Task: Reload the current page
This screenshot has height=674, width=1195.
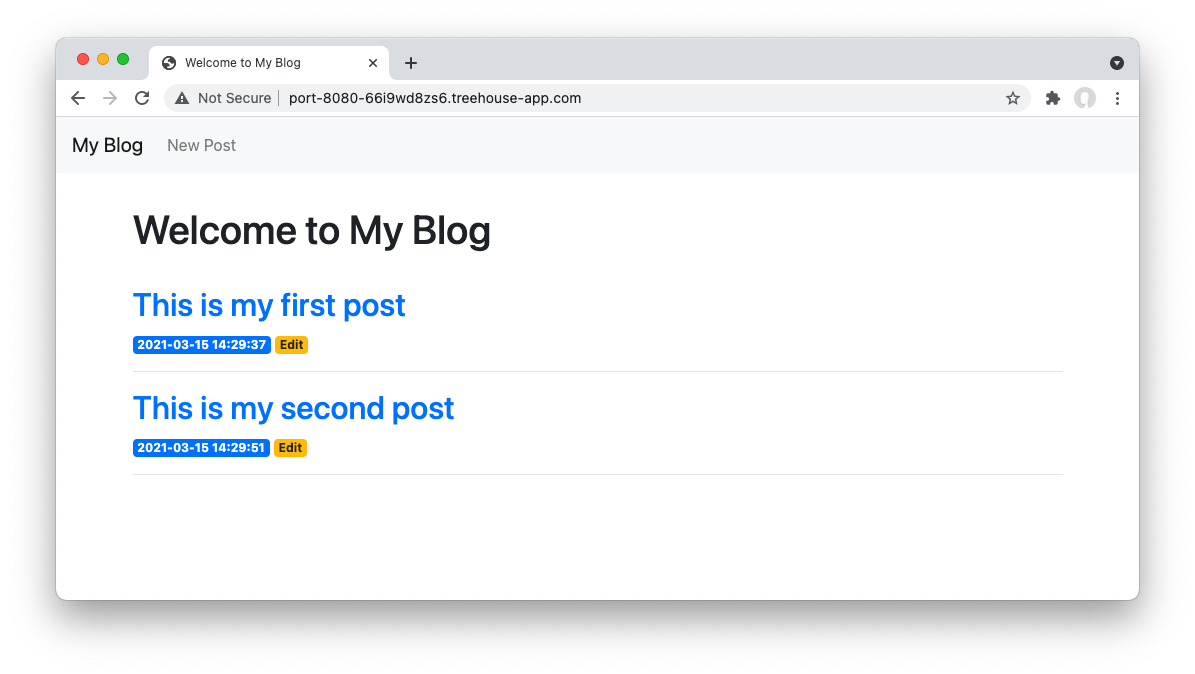Action: [x=142, y=98]
